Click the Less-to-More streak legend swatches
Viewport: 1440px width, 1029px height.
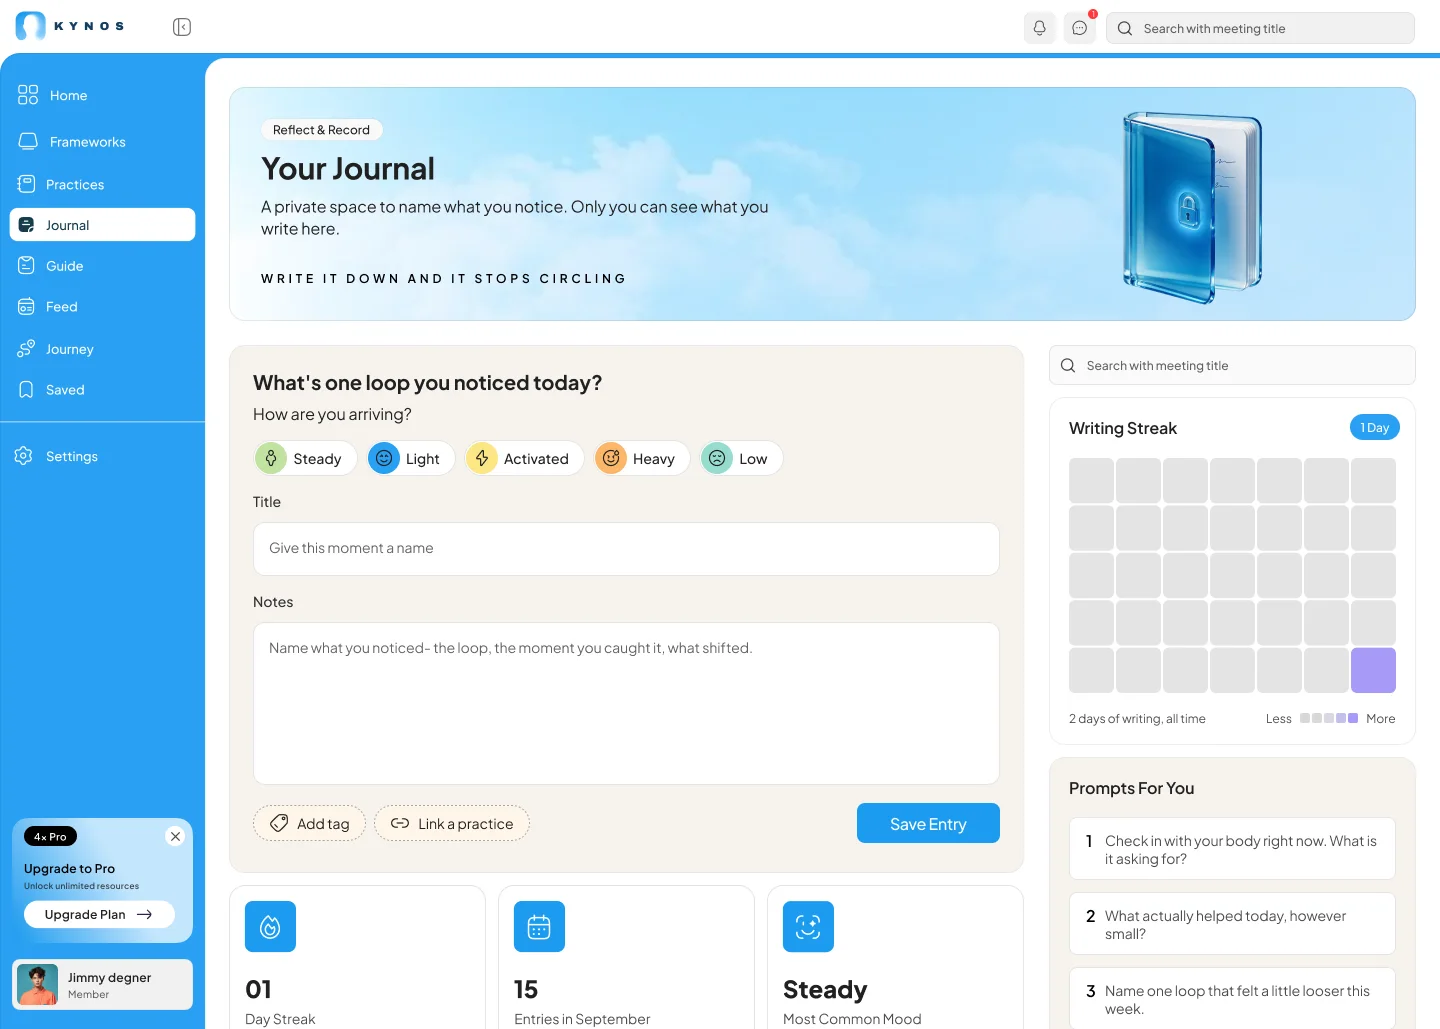pos(1329,718)
